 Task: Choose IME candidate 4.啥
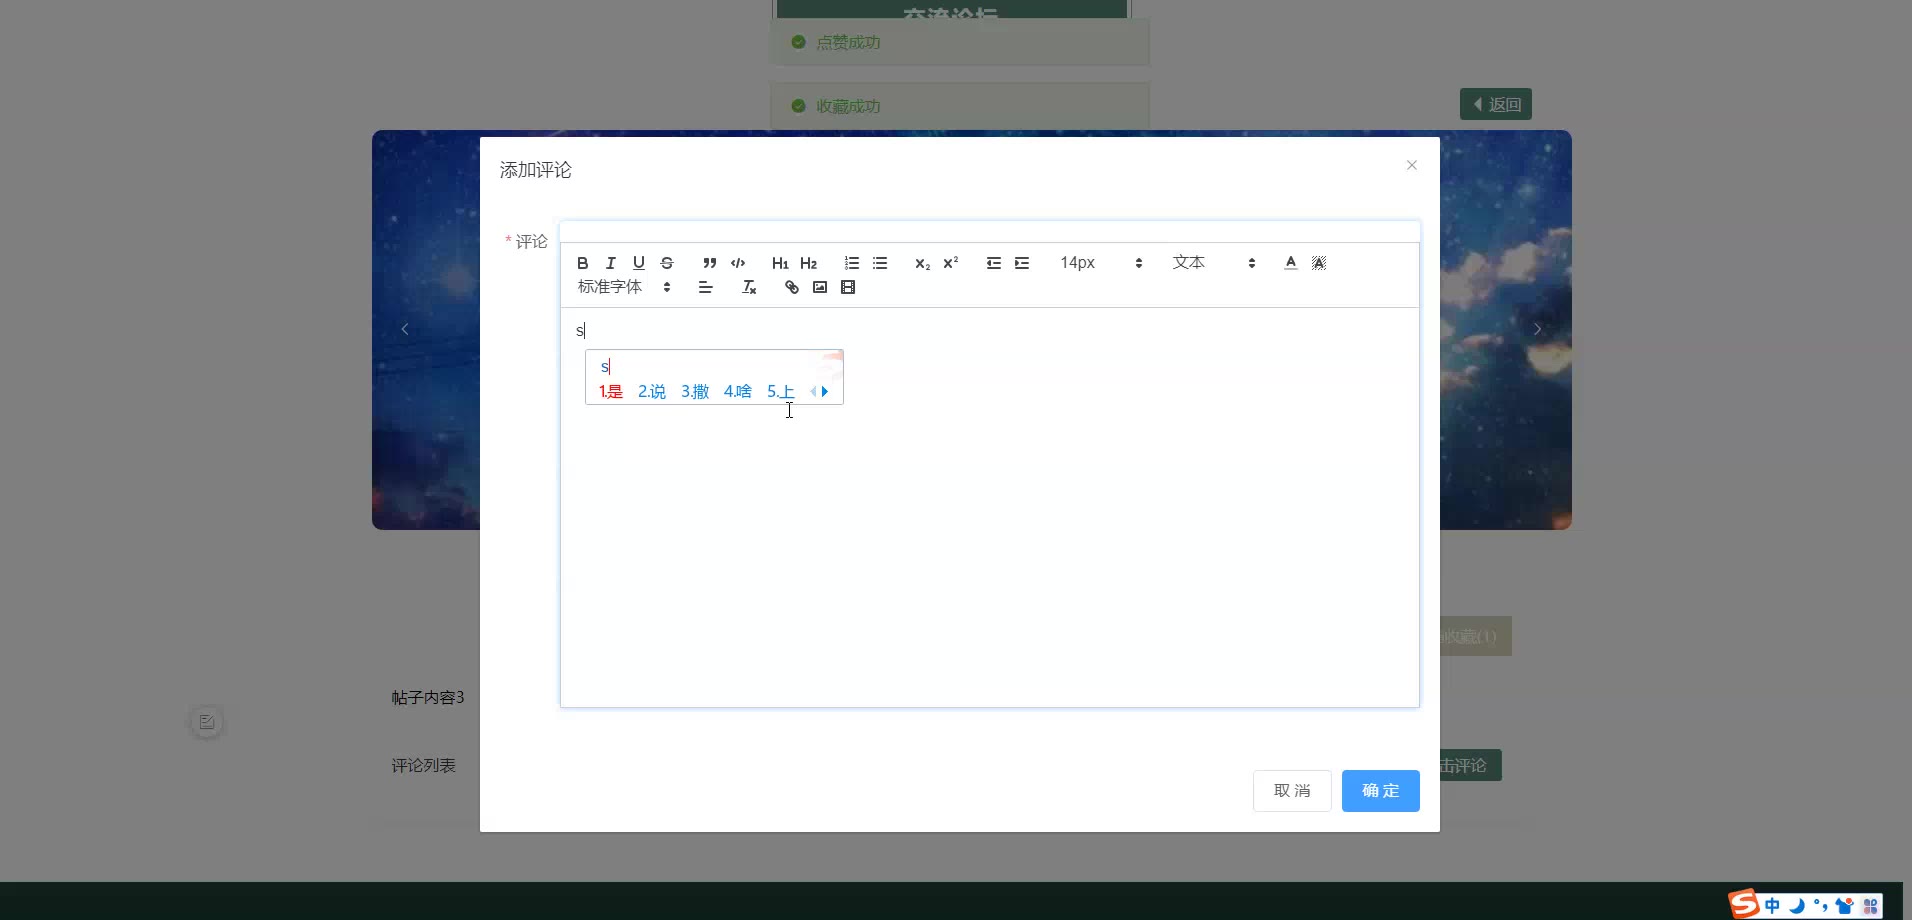tap(738, 391)
